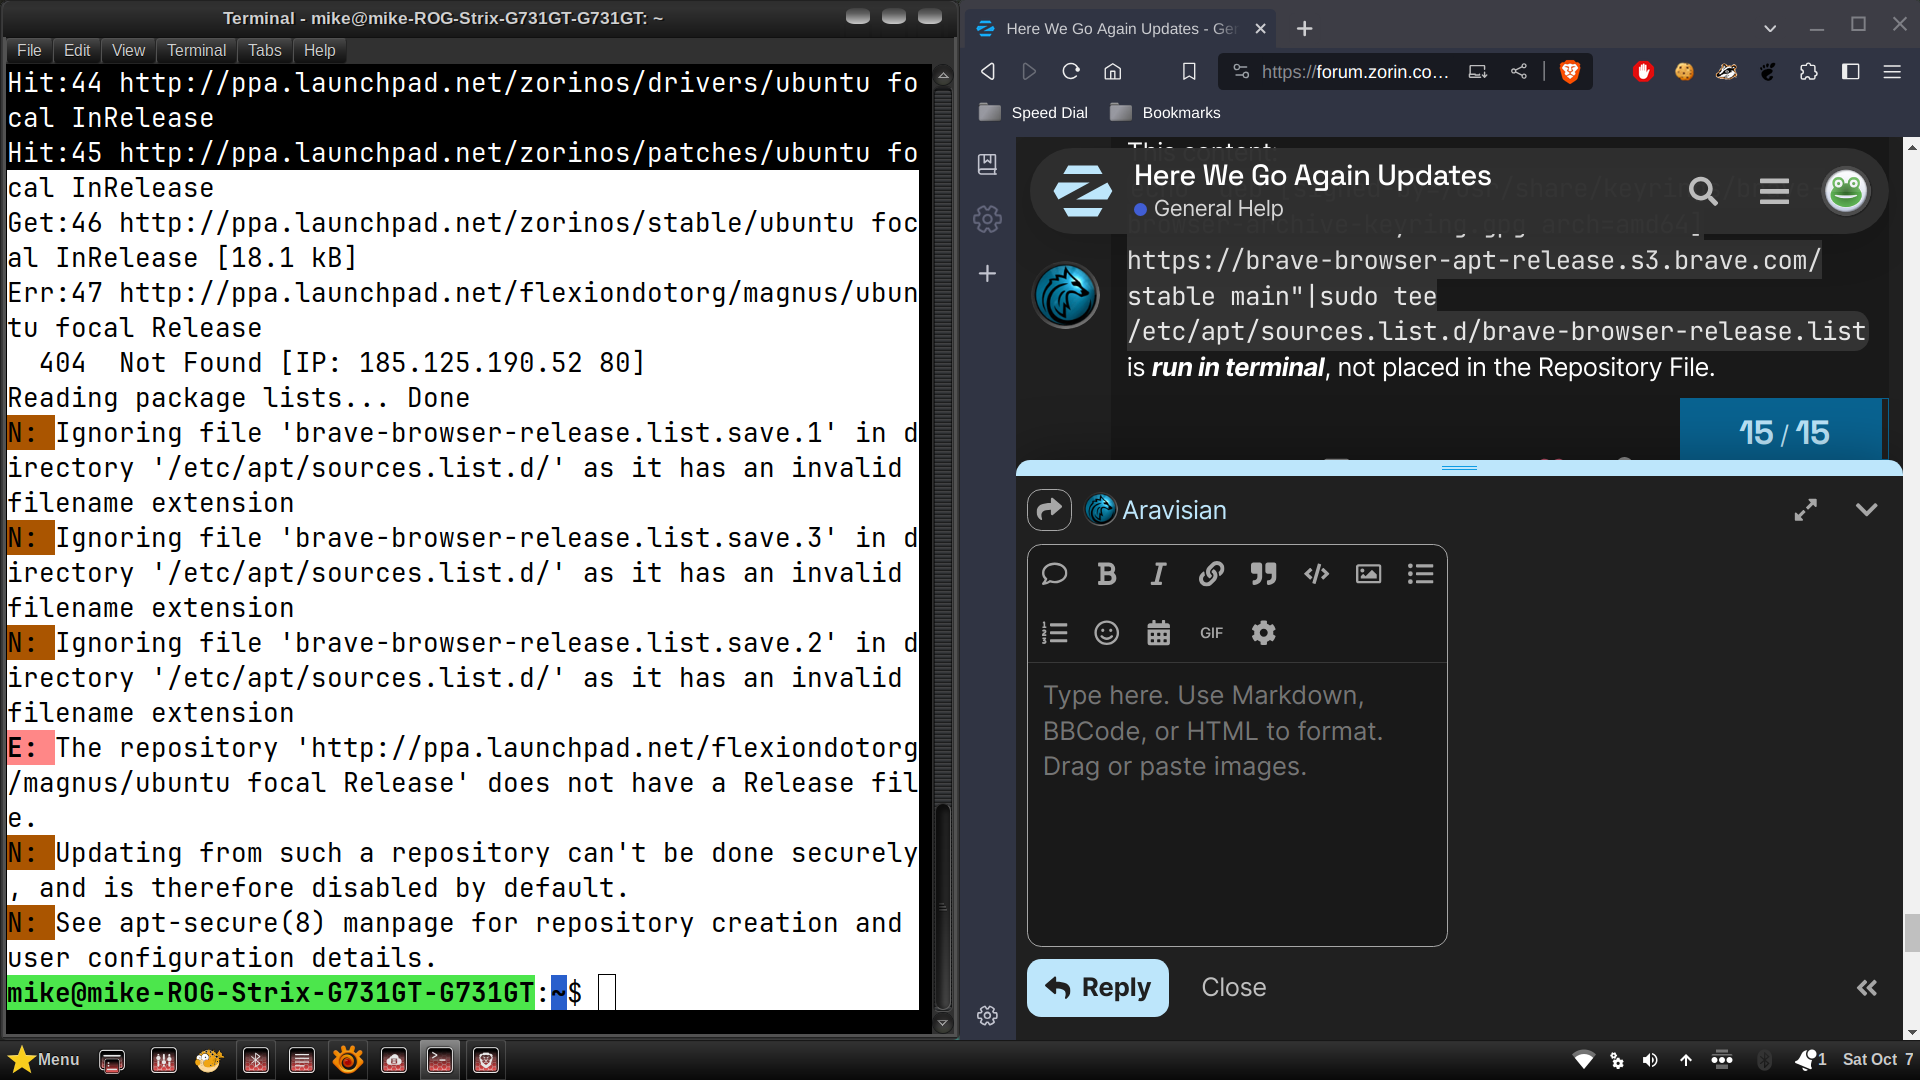Open site settings icon in address bar

[x=1241, y=71]
